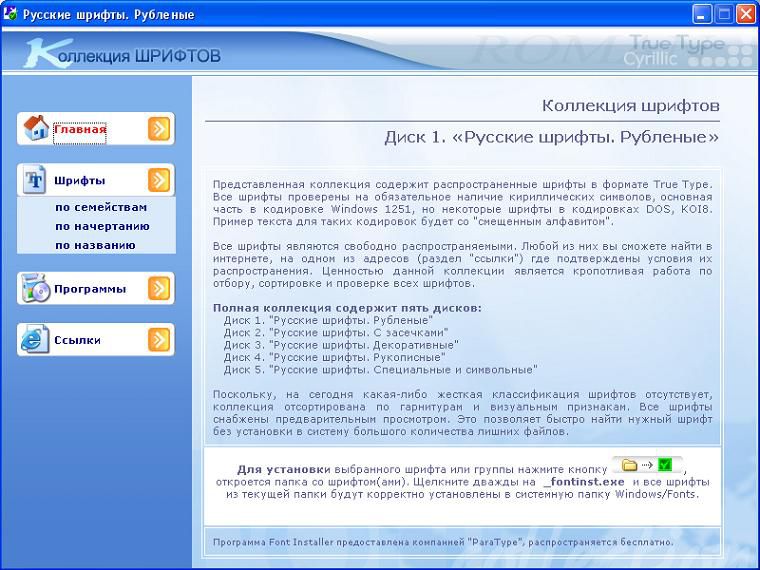Browse fonts по семействам
The width and height of the screenshot is (760, 570).
tap(101, 208)
